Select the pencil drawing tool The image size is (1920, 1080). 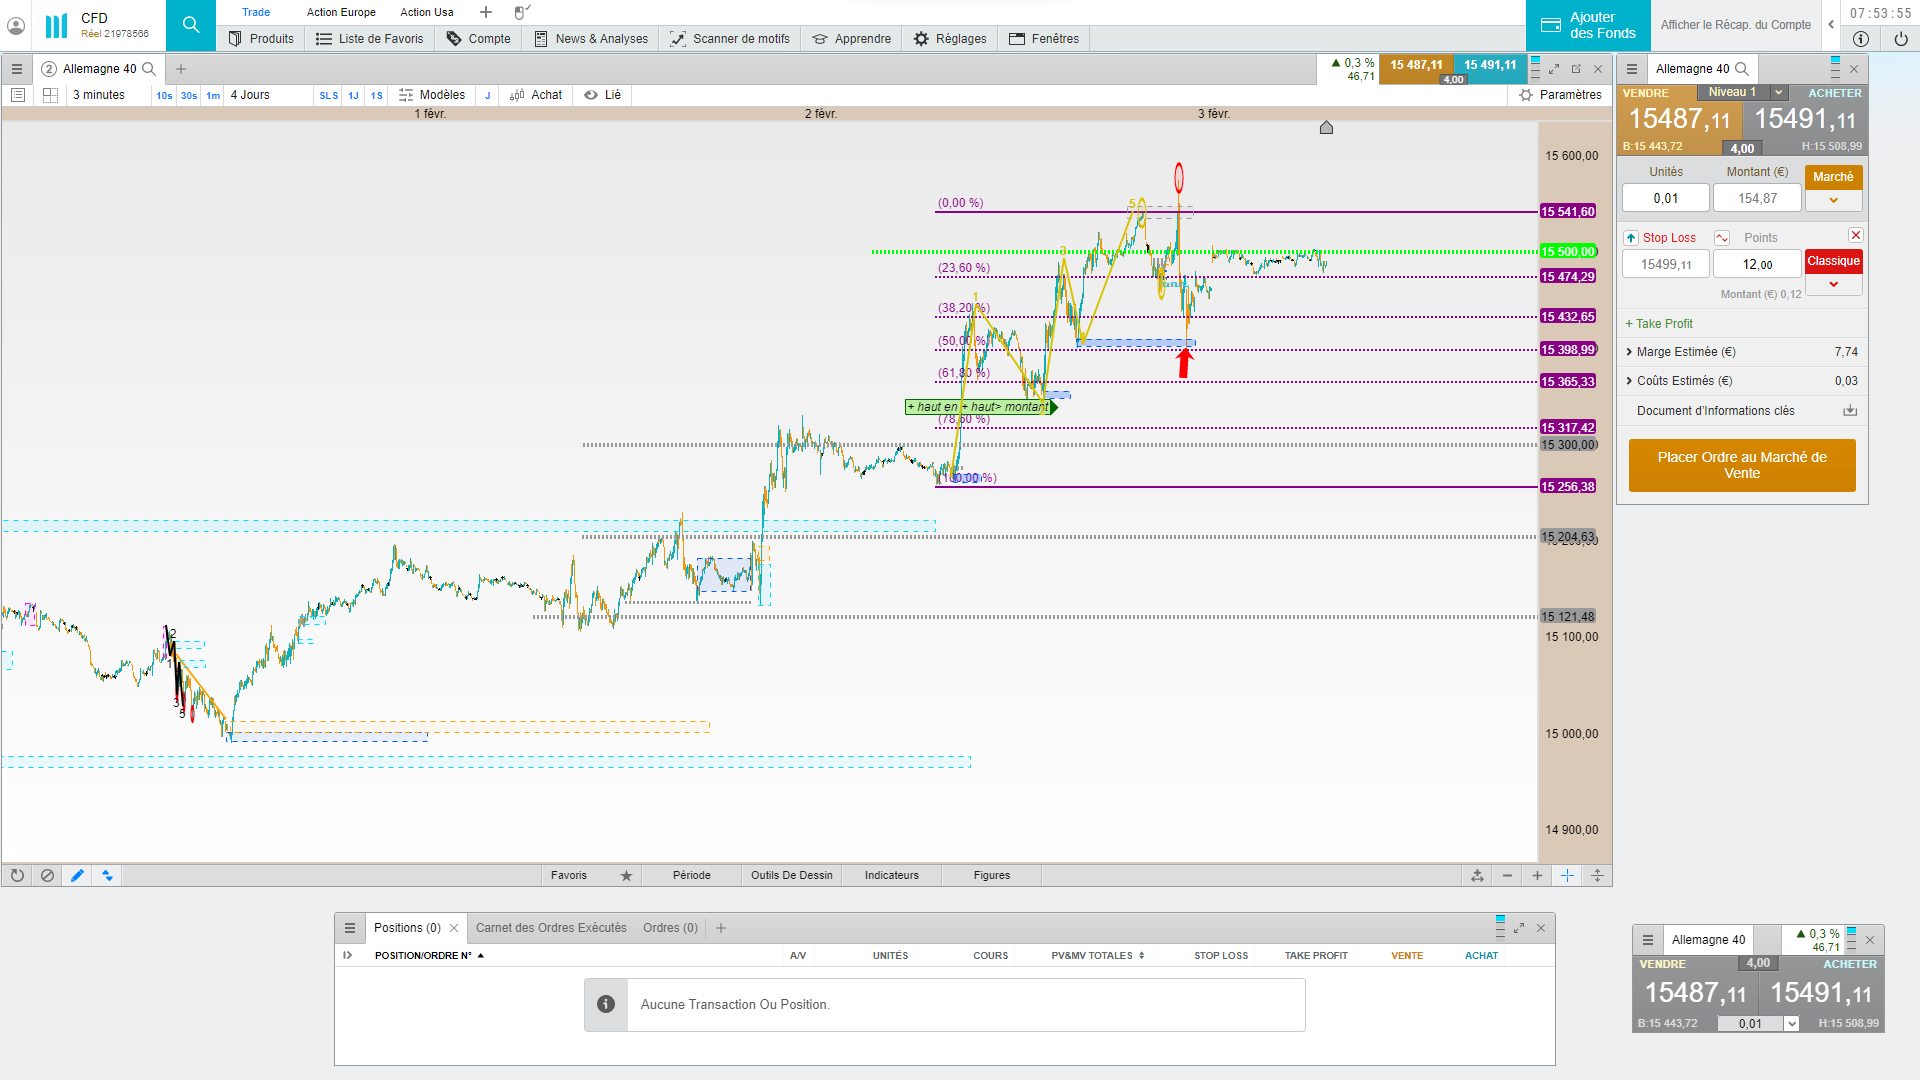click(x=77, y=876)
